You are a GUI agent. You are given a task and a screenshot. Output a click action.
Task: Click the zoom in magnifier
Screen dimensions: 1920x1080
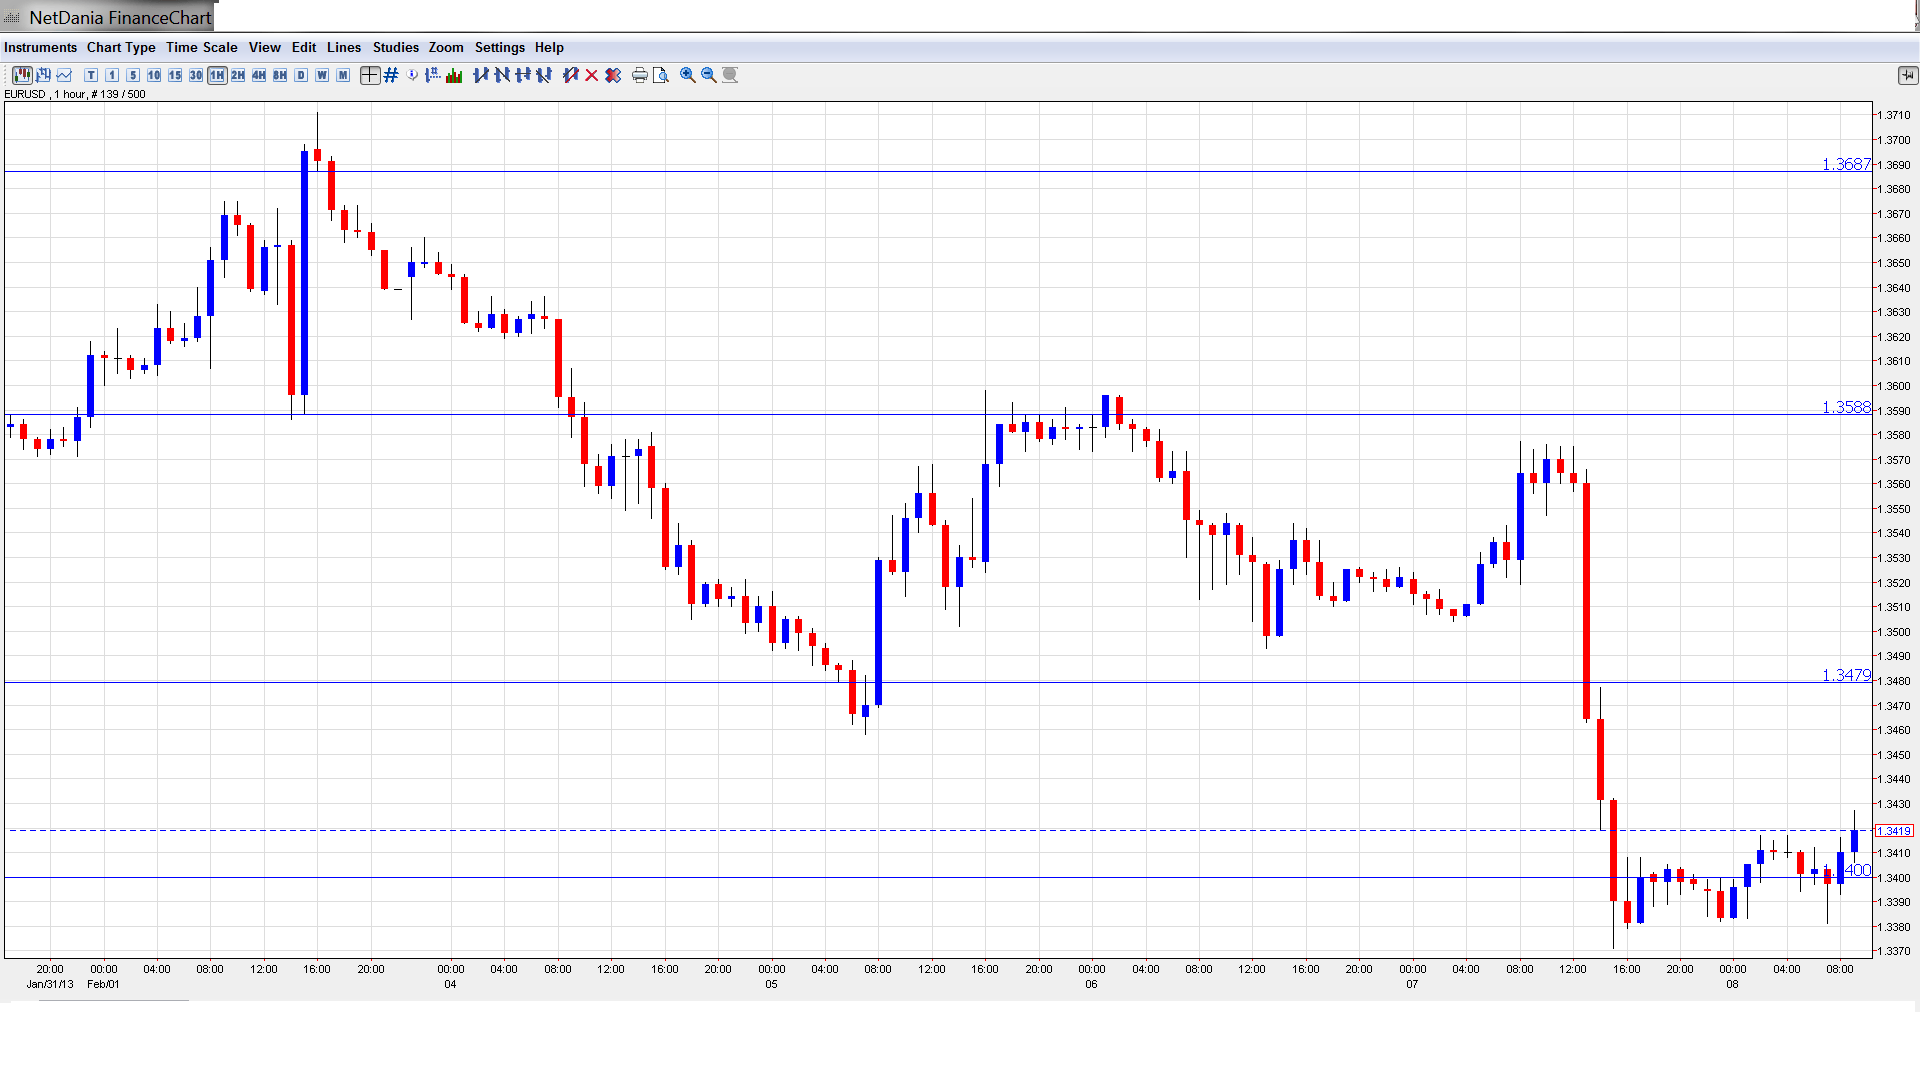click(688, 75)
